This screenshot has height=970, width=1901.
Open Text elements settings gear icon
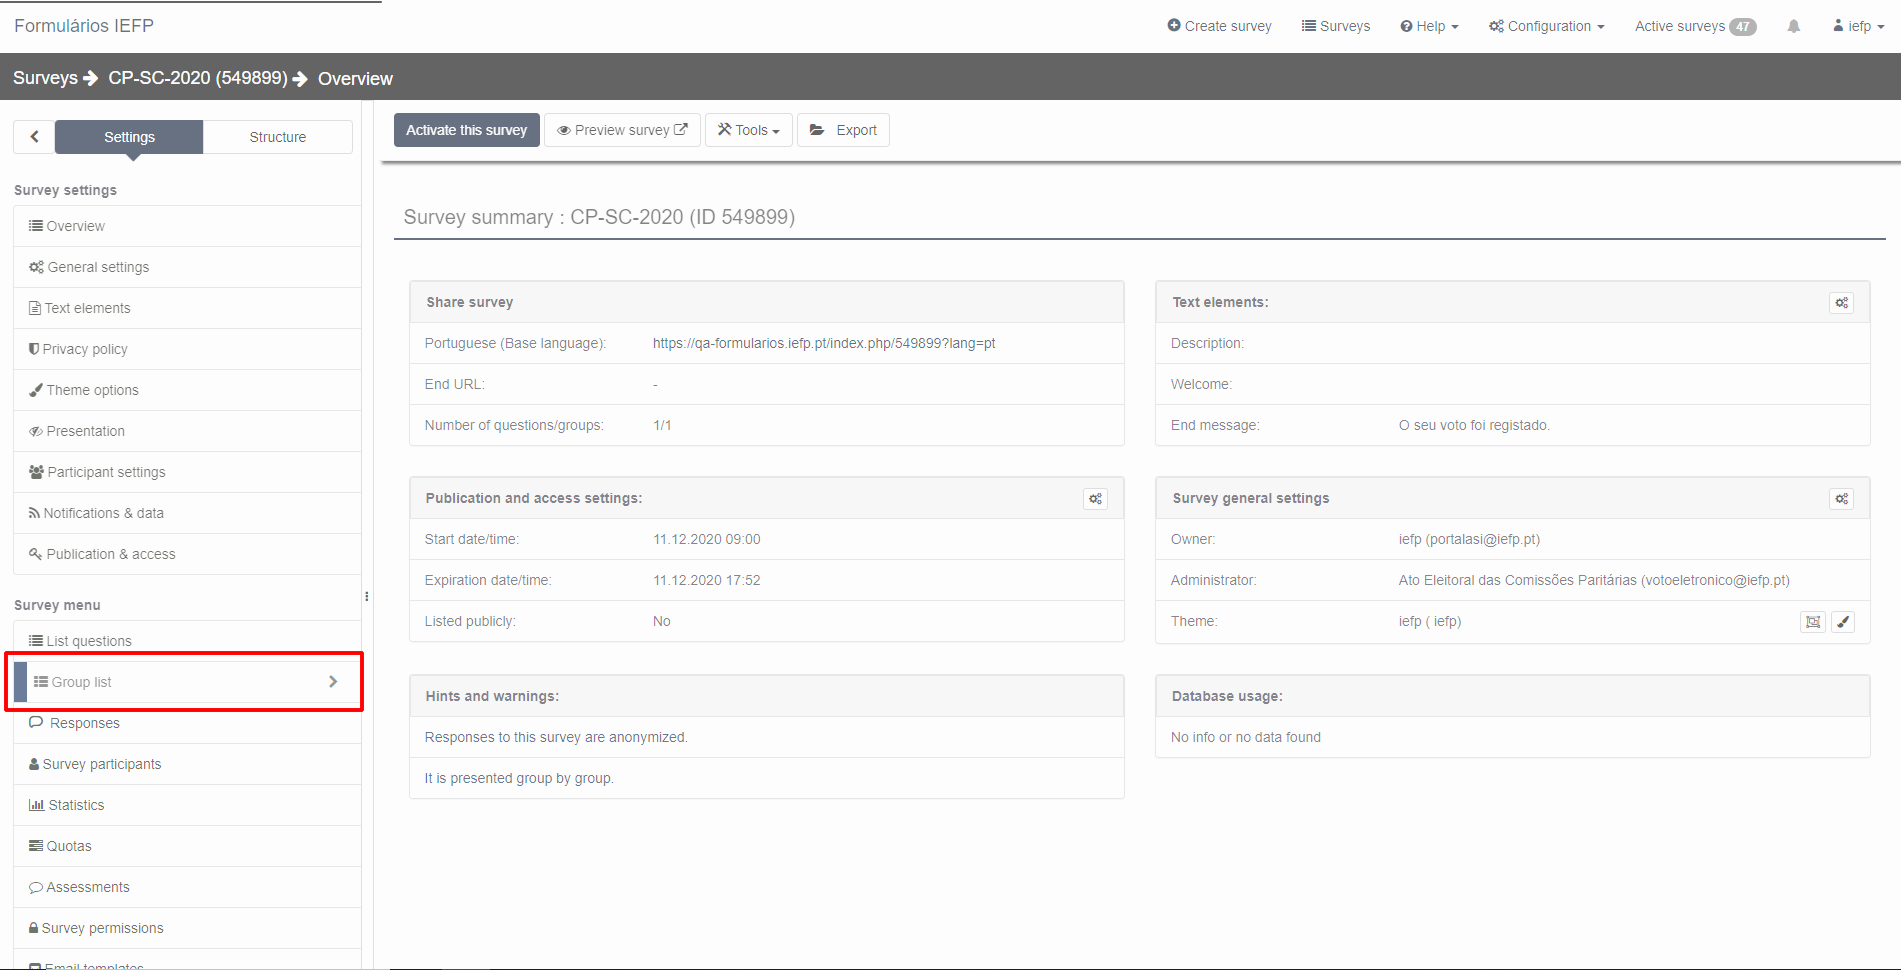tap(1841, 303)
